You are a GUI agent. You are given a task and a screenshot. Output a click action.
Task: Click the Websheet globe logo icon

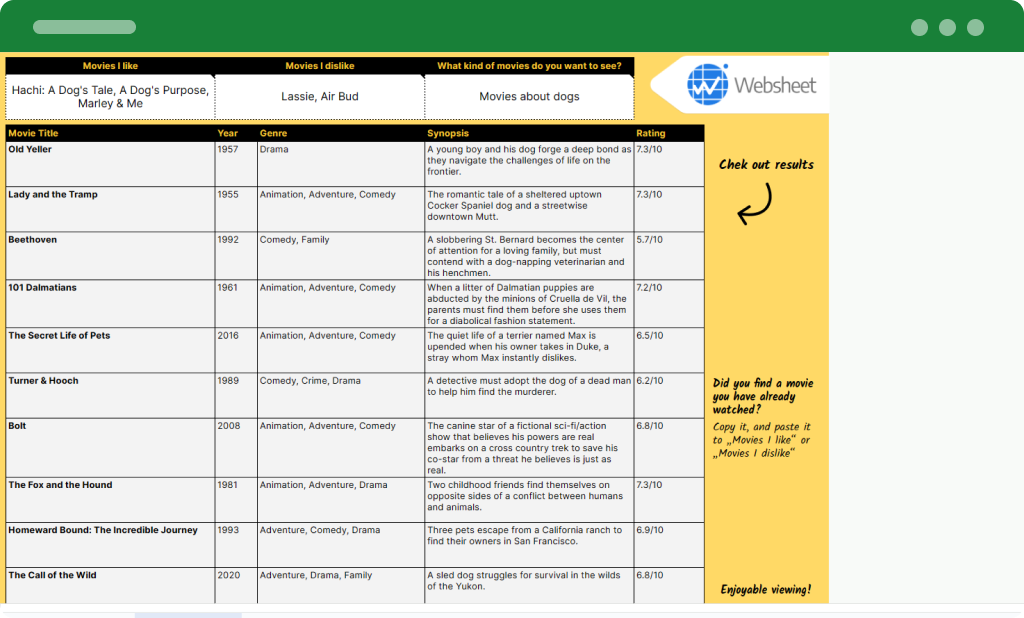tap(707, 84)
